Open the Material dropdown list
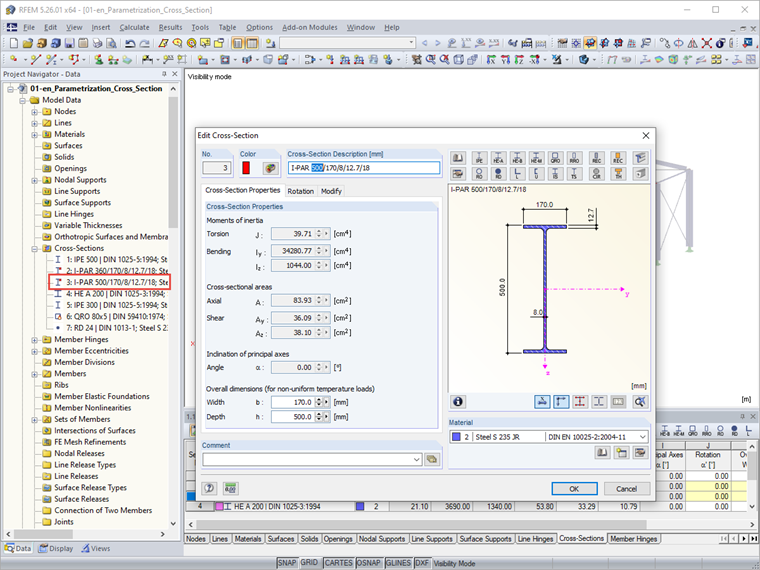 pyautogui.click(x=641, y=437)
